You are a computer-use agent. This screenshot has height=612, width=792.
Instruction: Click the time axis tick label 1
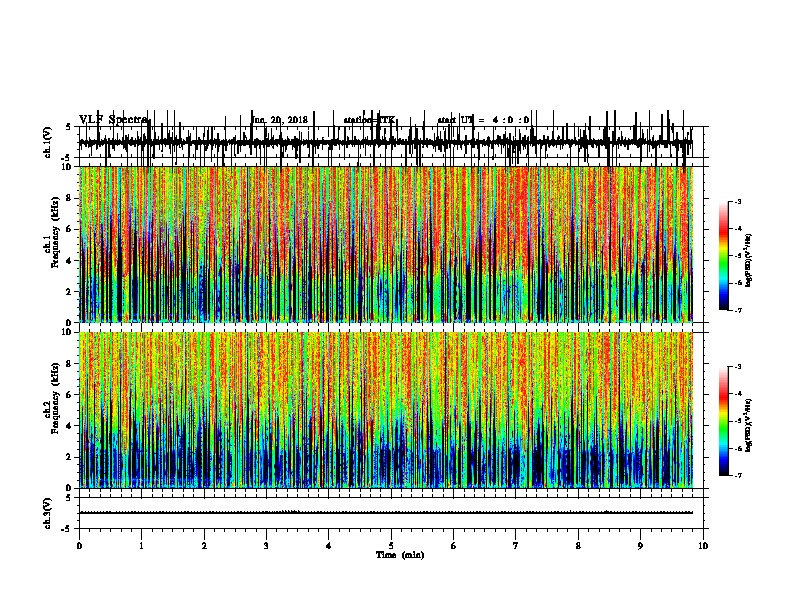(142, 546)
